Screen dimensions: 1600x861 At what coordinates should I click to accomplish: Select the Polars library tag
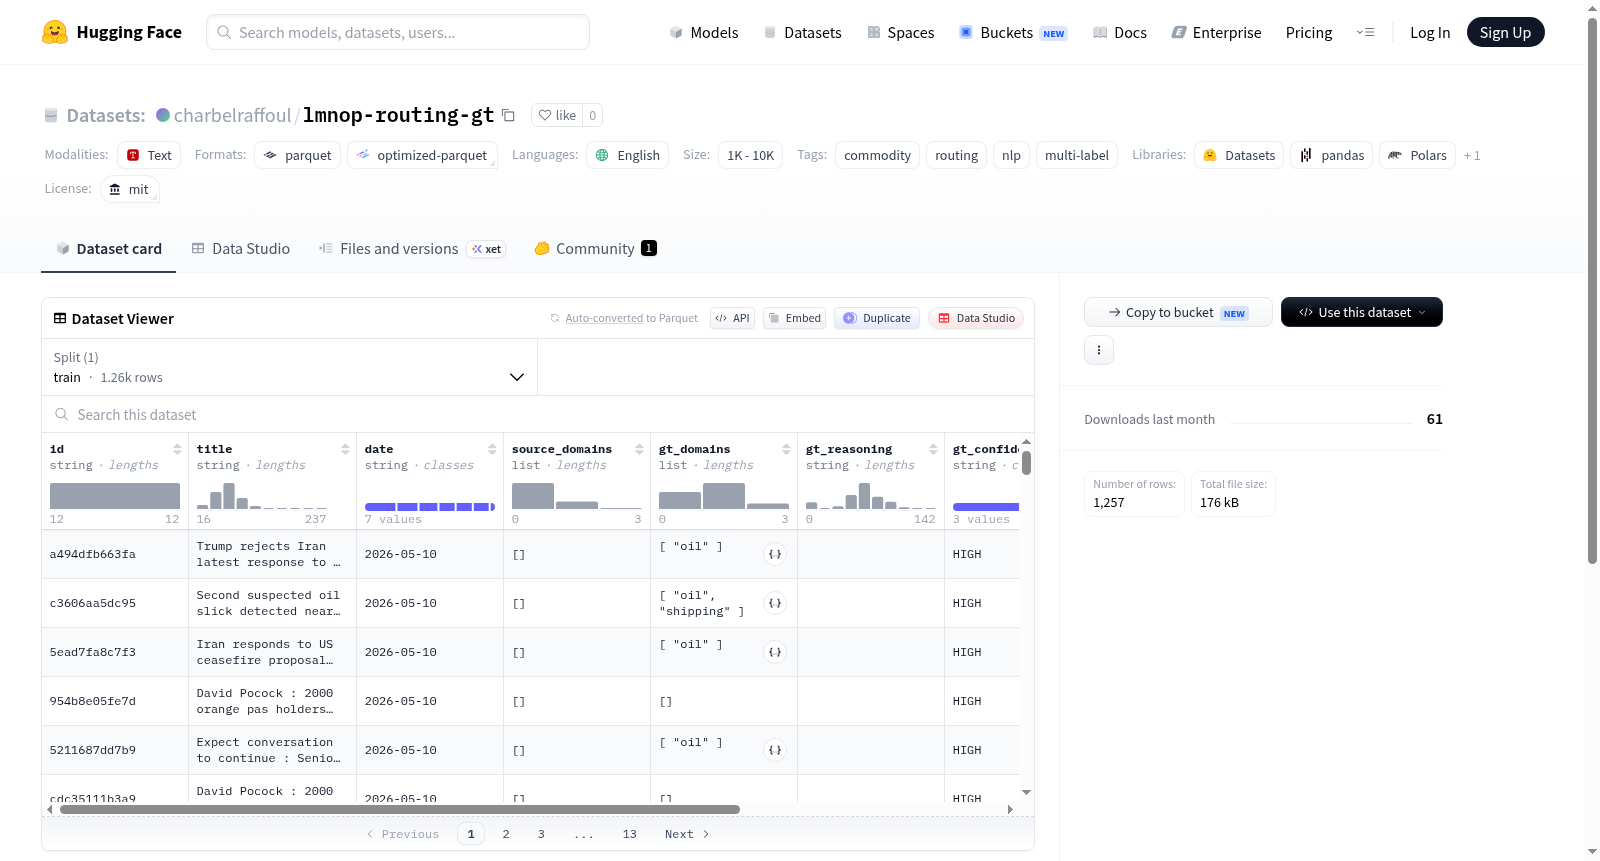[1417, 155]
